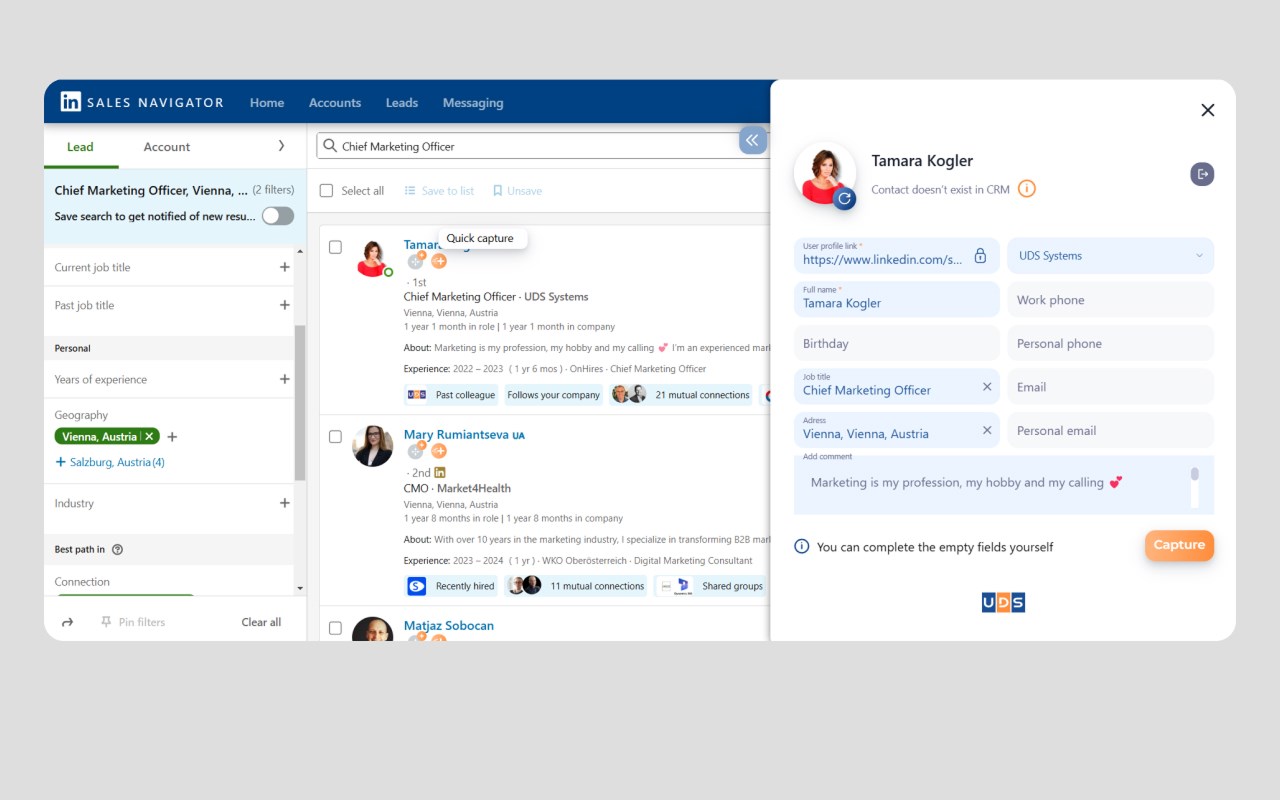Click Recently hired tag on Mary

tap(451, 586)
